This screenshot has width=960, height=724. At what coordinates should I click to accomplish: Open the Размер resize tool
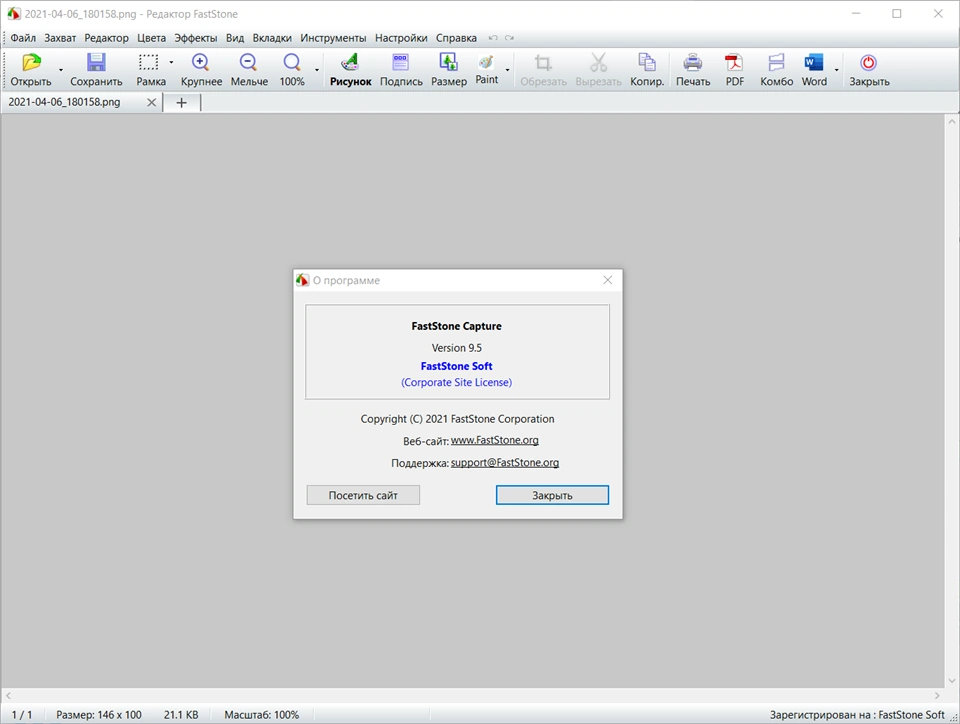coord(449,70)
